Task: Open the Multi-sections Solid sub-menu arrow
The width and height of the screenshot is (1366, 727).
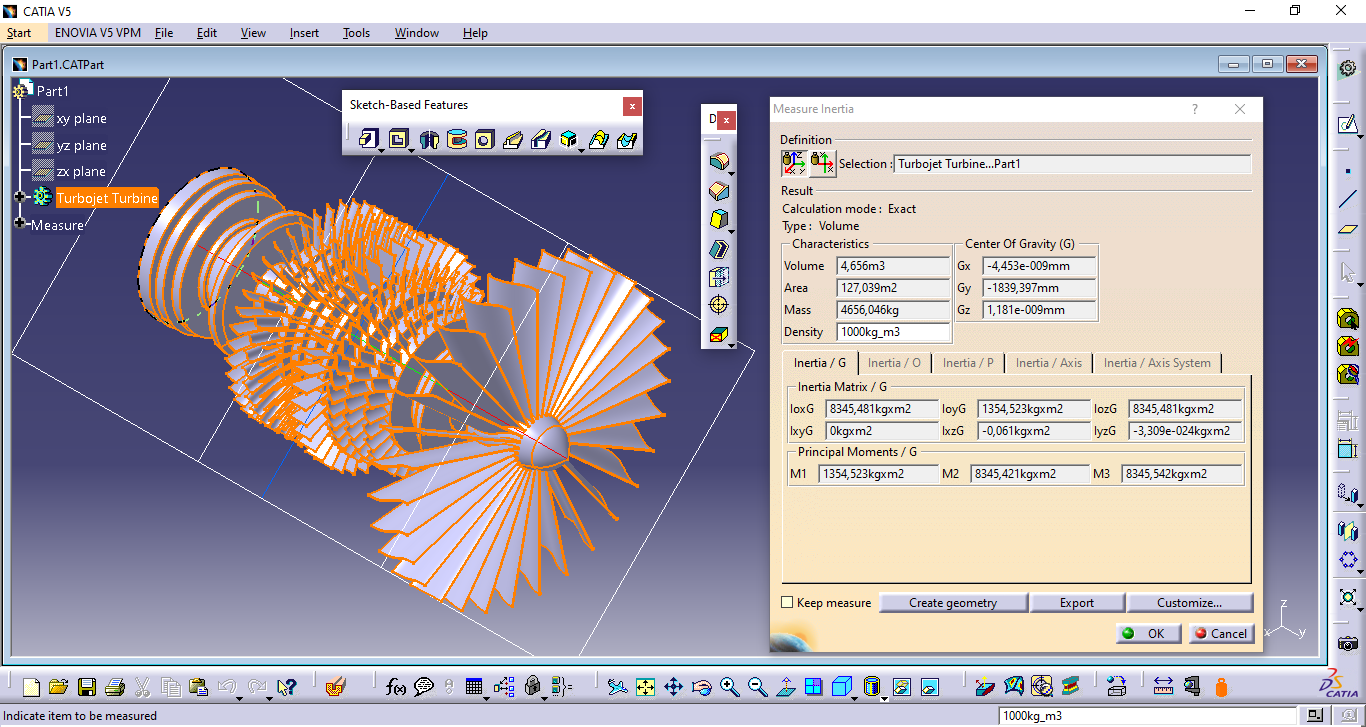Action: tap(582, 150)
